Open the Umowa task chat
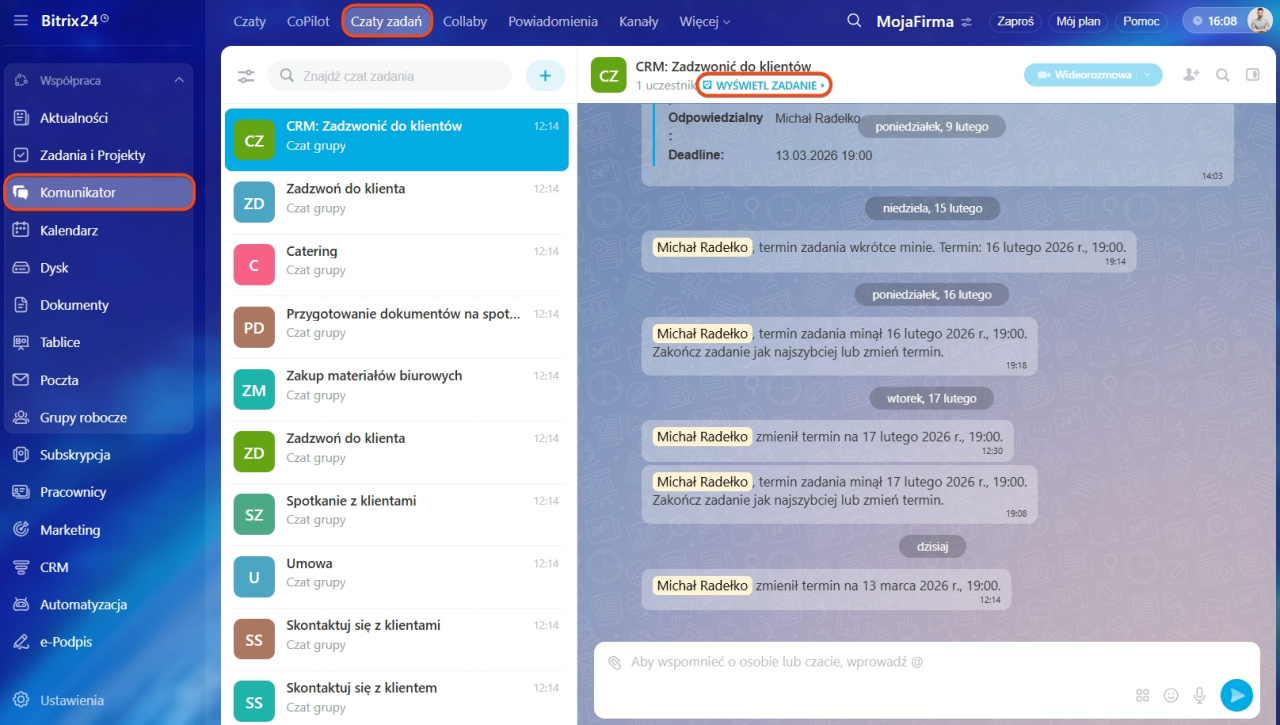This screenshot has height=725, width=1280. pos(397,577)
